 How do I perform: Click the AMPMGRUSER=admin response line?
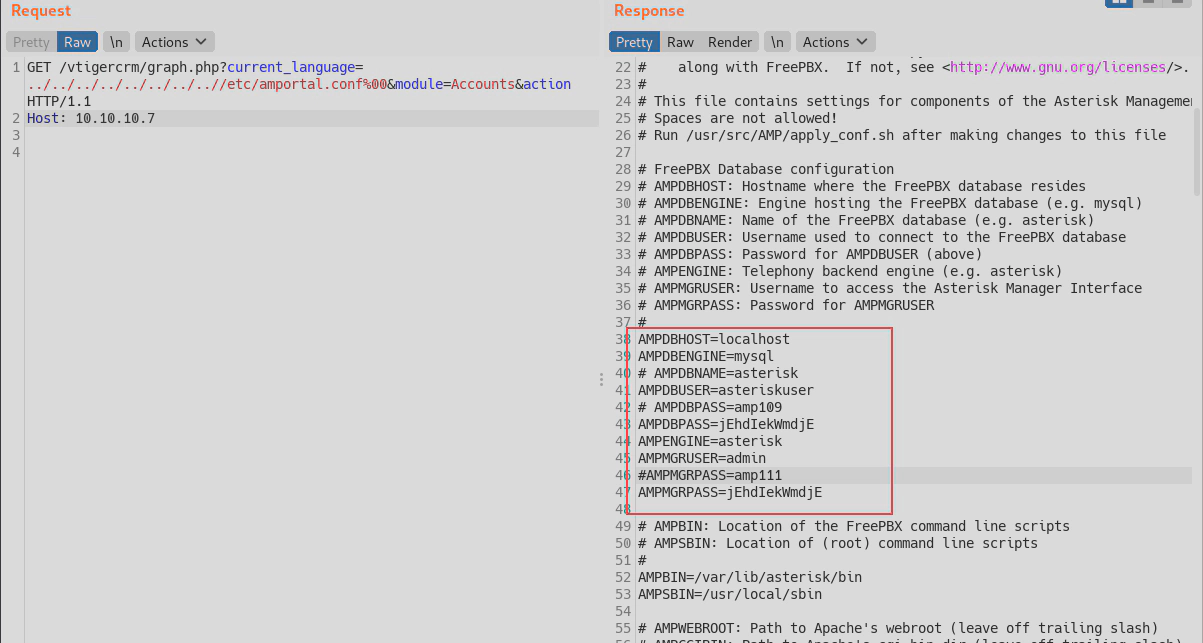pos(702,458)
